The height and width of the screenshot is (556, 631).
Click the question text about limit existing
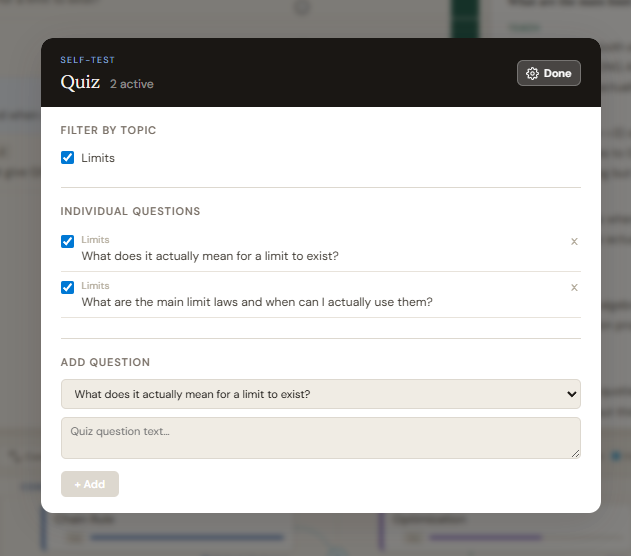click(x=210, y=256)
